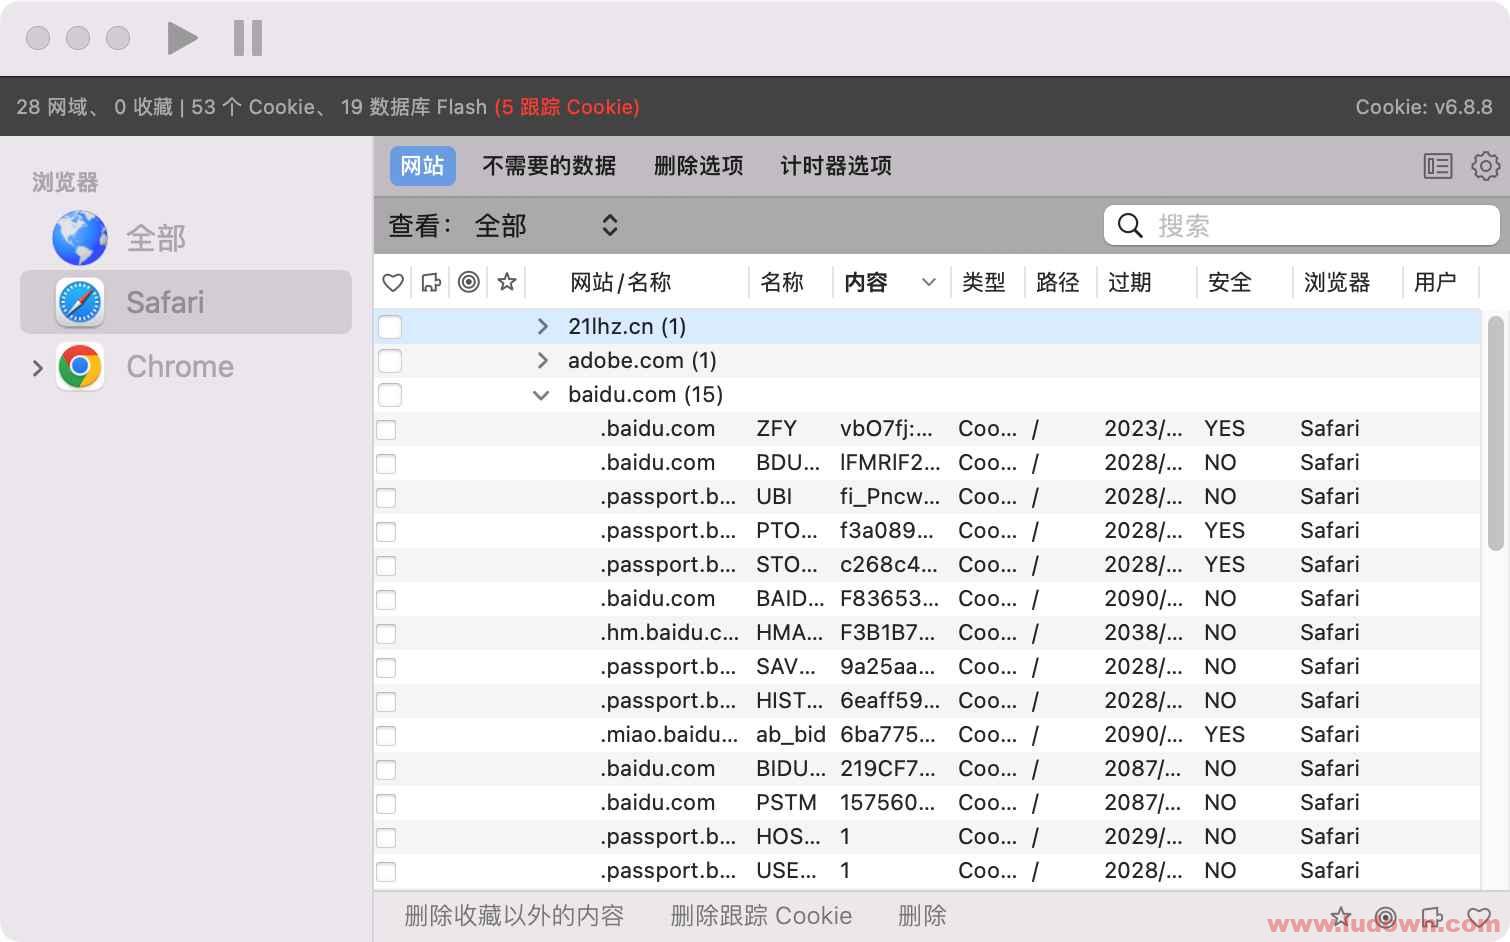Start the timer with the play button
Image resolution: width=1510 pixels, height=942 pixels.
point(182,38)
